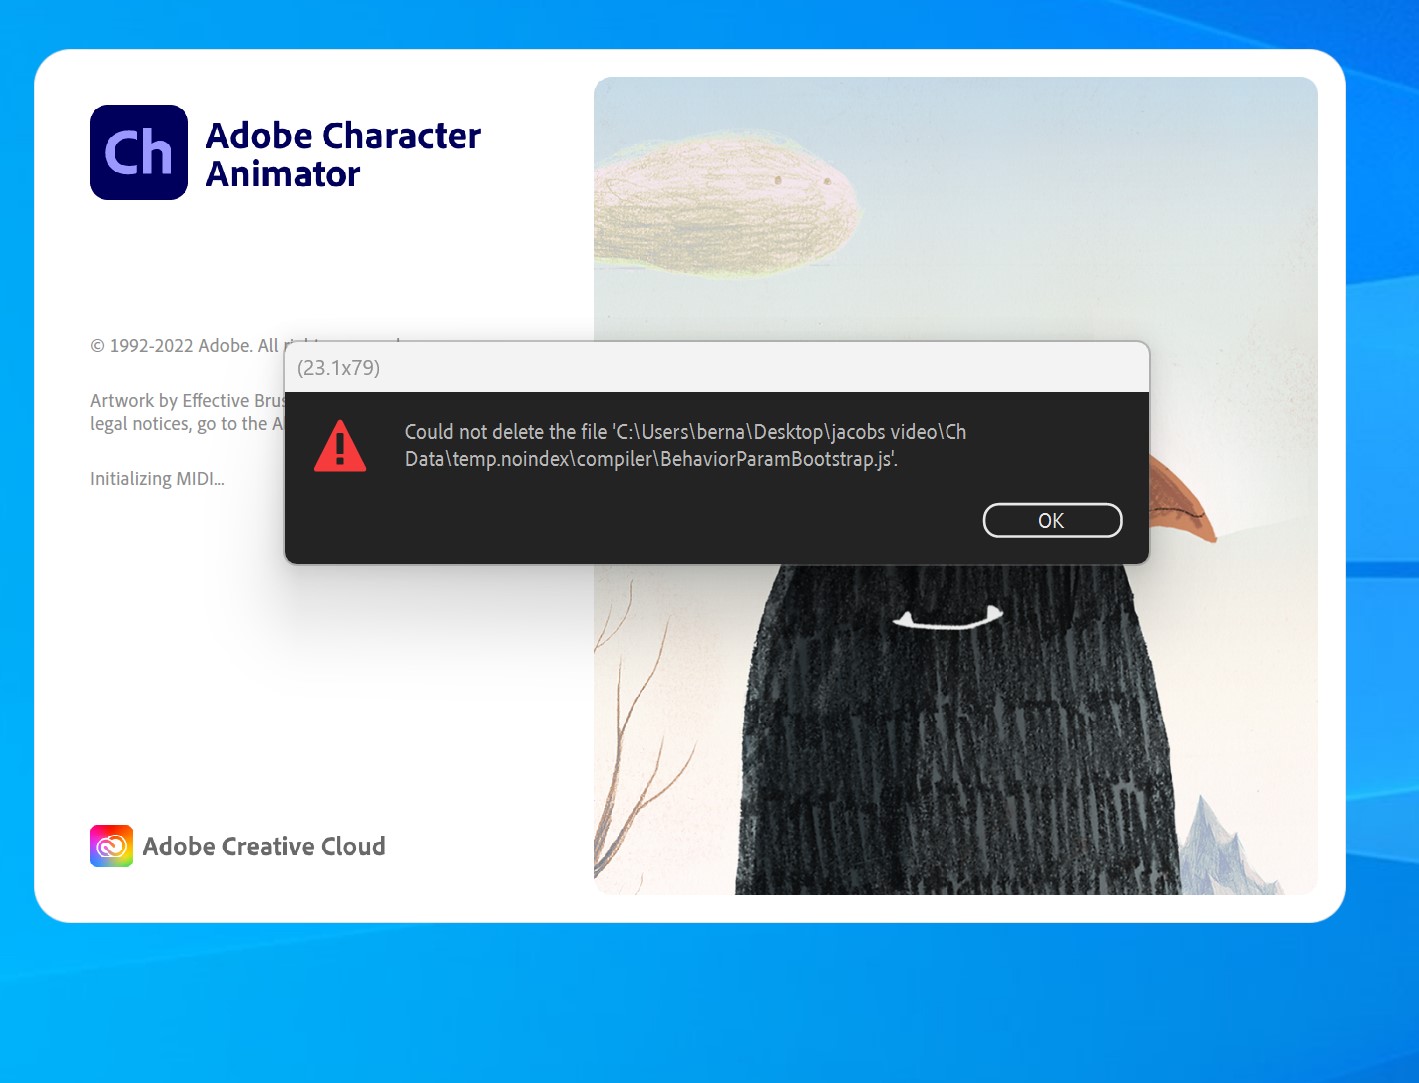This screenshot has width=1419, height=1083.
Task: Click the Adobe Creative Cloud rainbow icon
Action: (111, 845)
